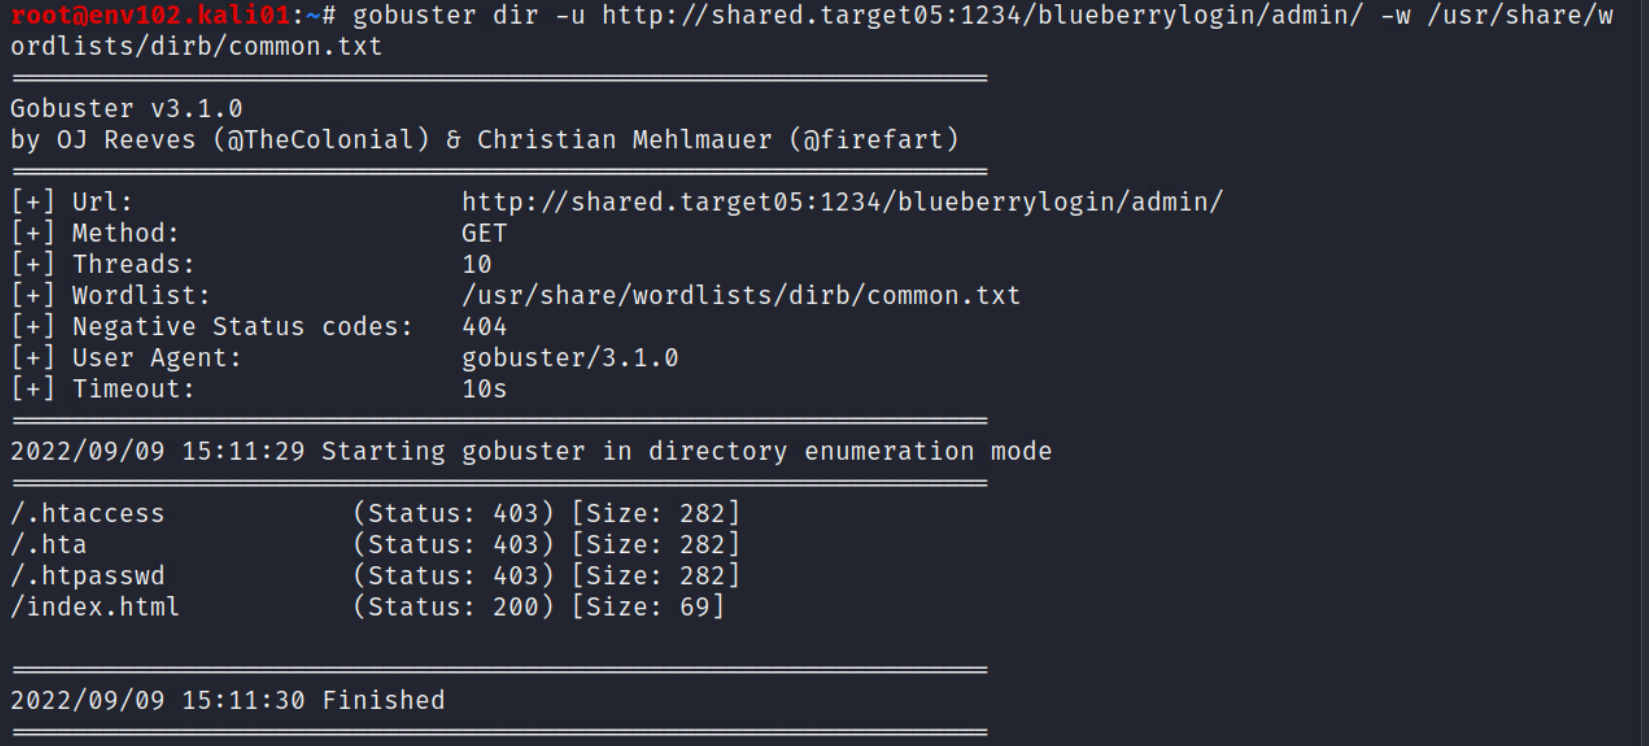Click the Negative Status codes value 404
Screen dimensions: 1649x746
(484, 327)
